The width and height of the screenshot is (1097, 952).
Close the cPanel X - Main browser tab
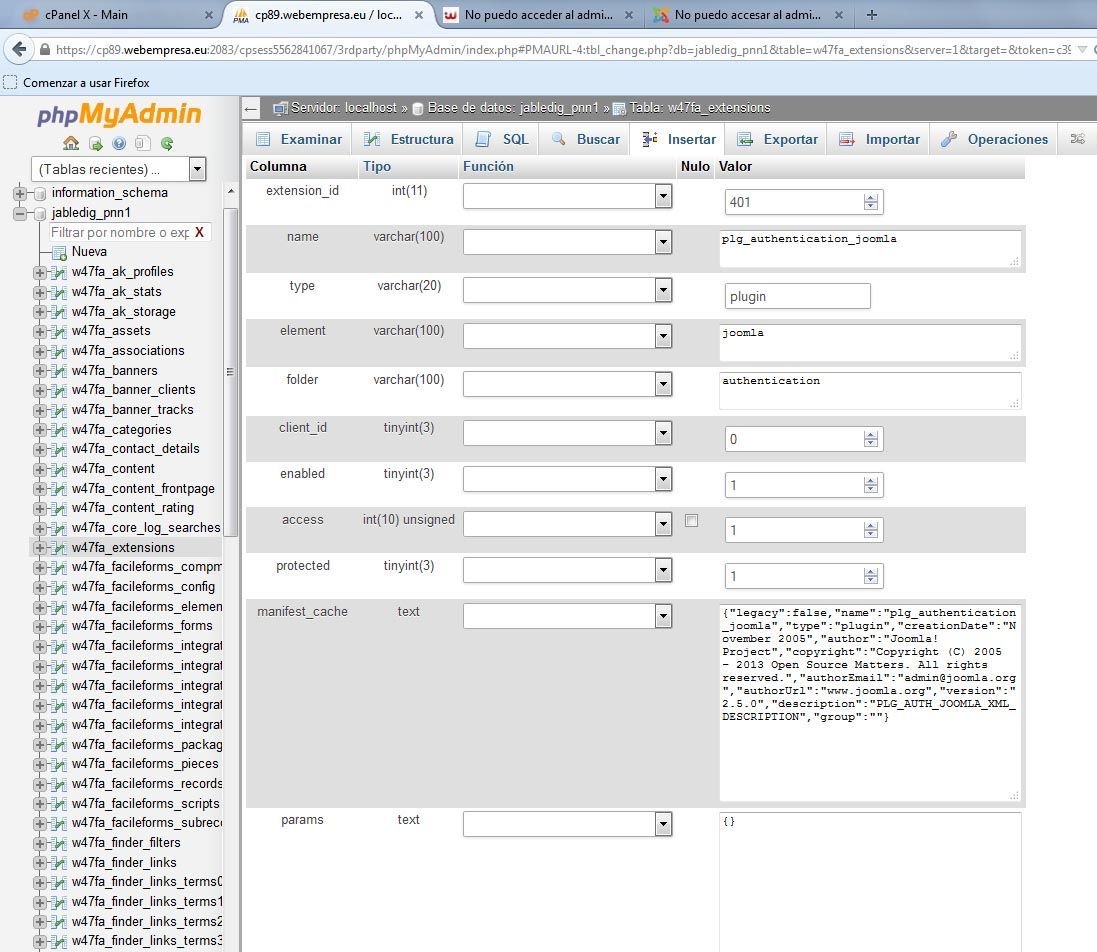208,15
